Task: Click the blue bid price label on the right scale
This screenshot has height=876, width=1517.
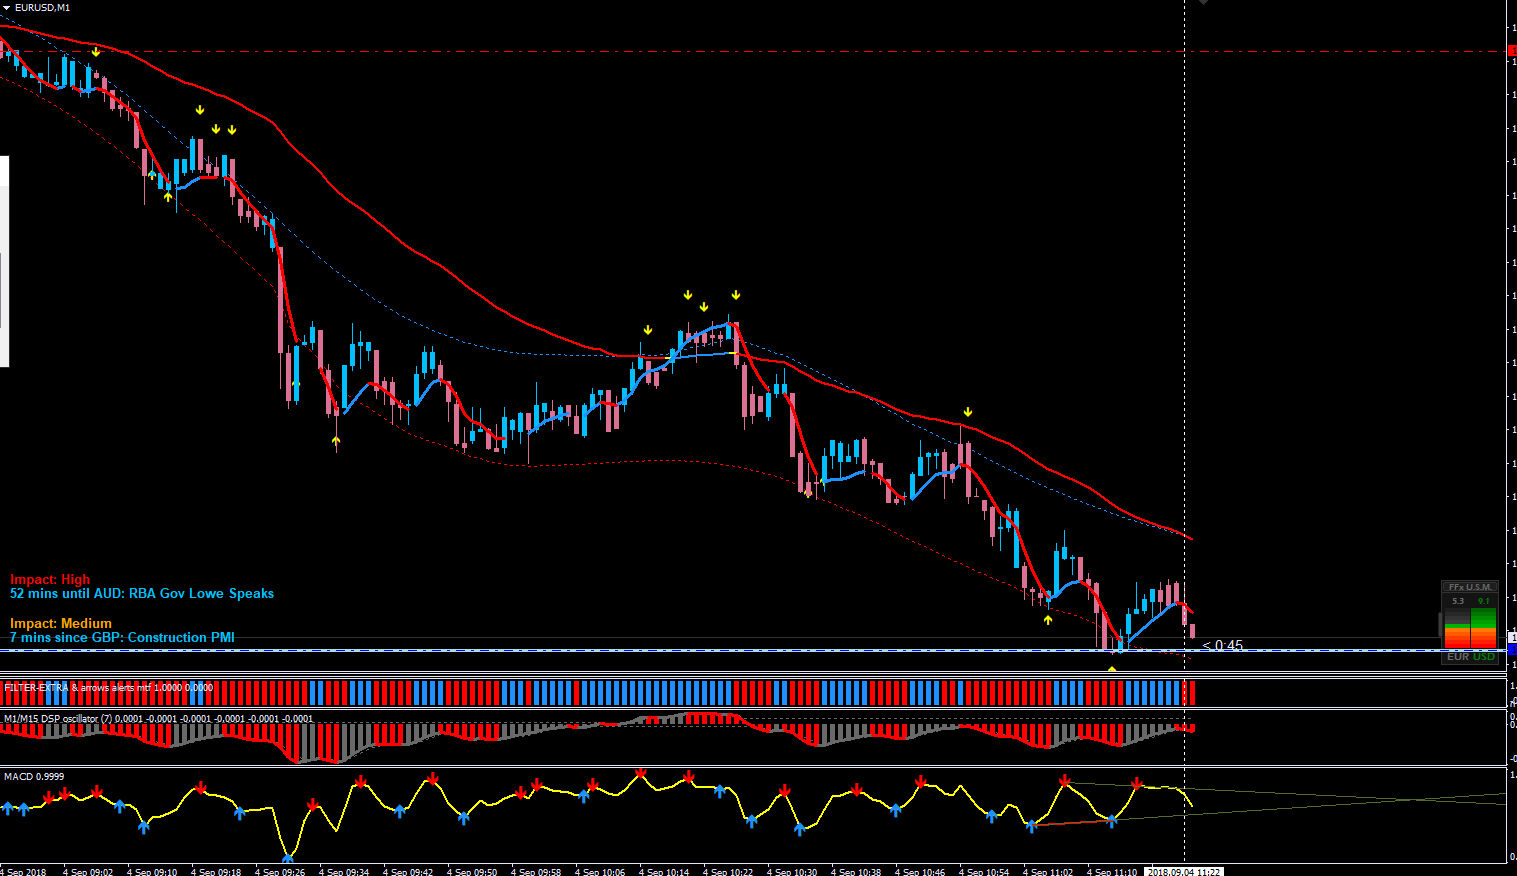Action: pos(1512,649)
